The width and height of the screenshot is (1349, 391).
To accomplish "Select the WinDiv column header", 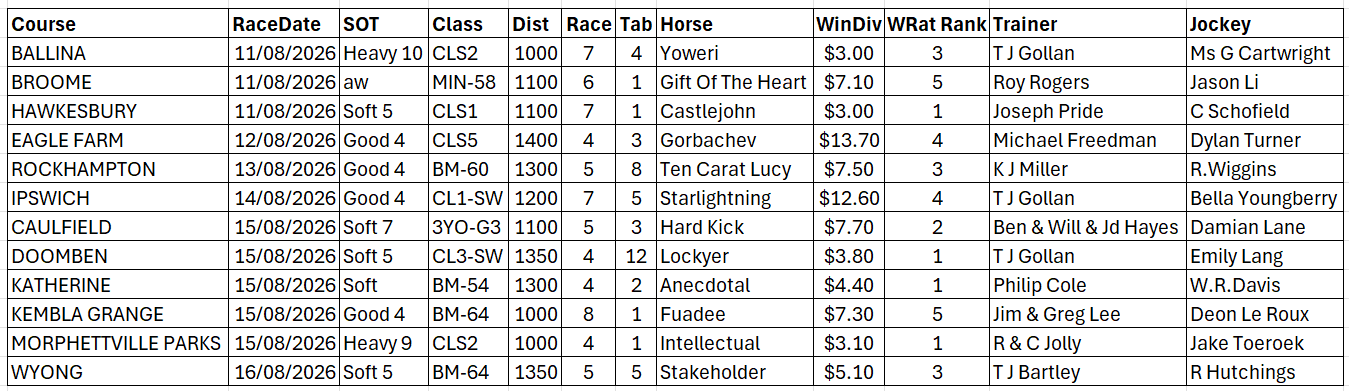I will [847, 24].
